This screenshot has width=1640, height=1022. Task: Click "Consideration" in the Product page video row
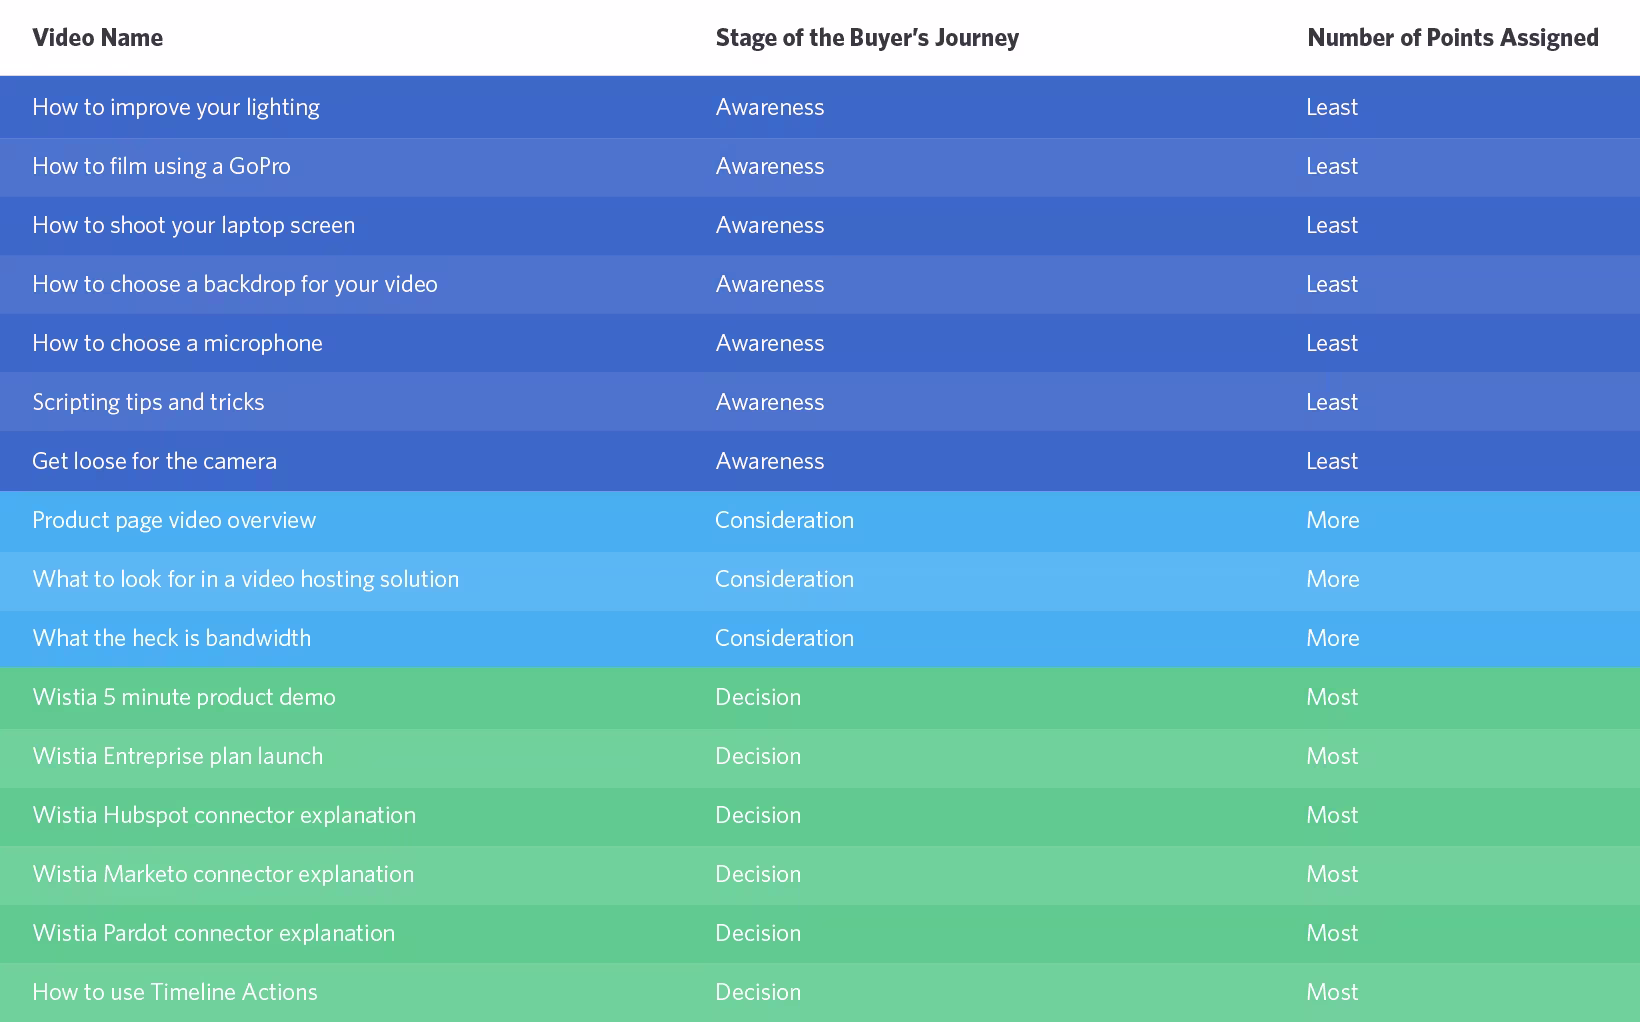point(784,520)
